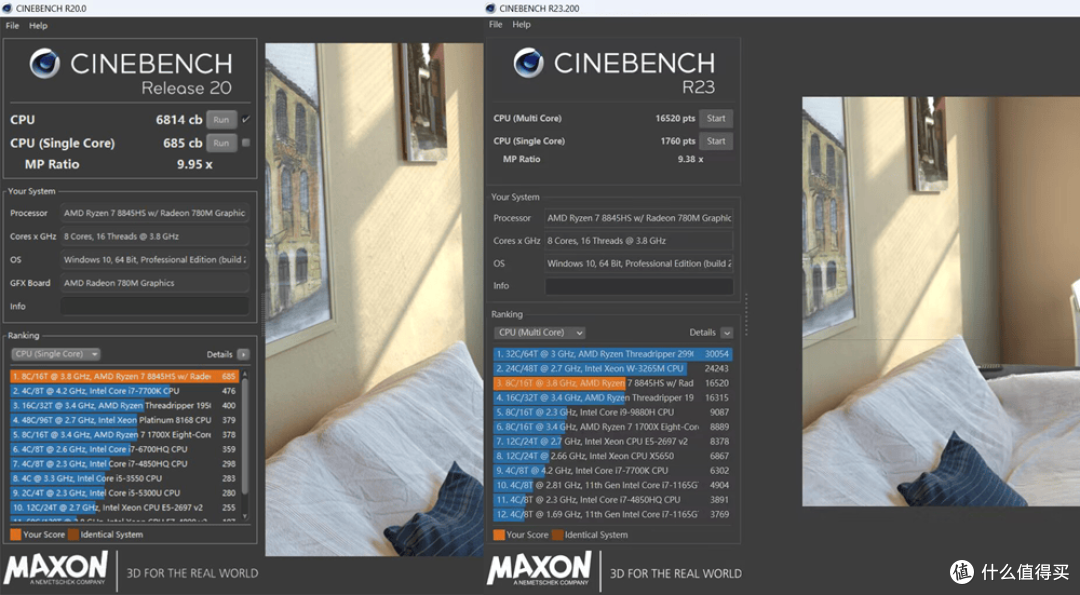Open the File menu in Cinebench R20

12,25
